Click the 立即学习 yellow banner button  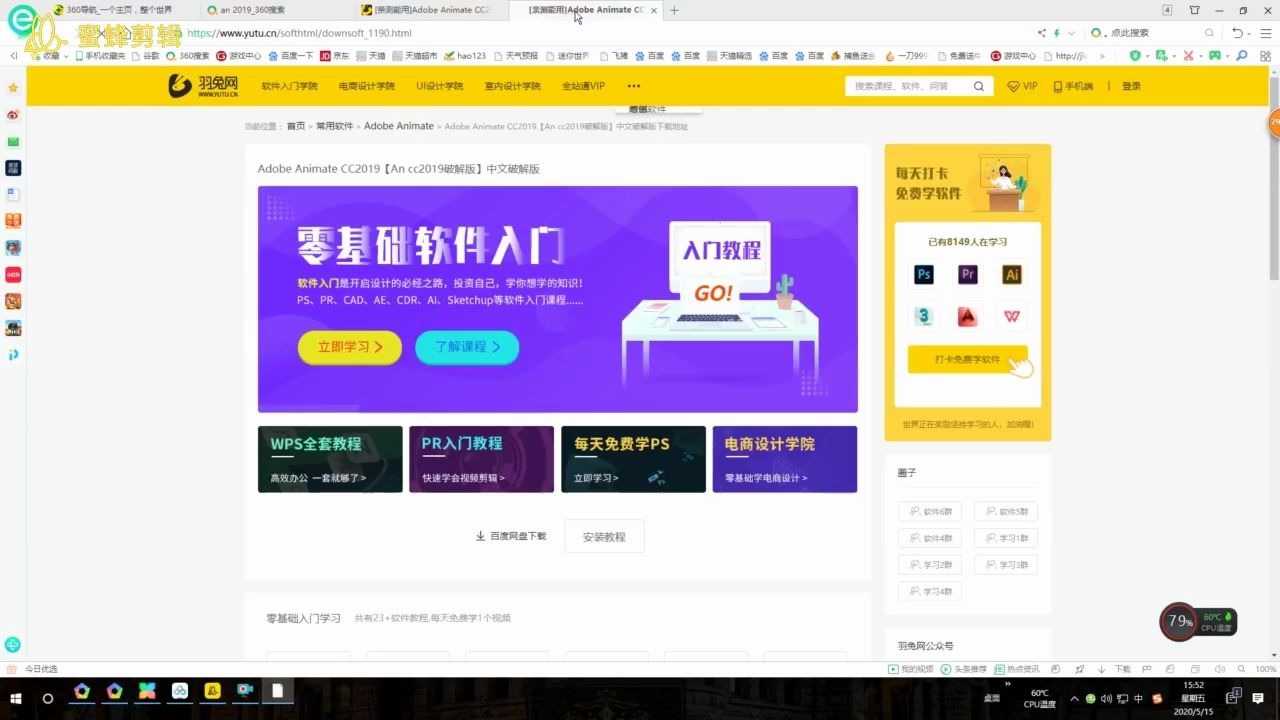click(x=350, y=347)
